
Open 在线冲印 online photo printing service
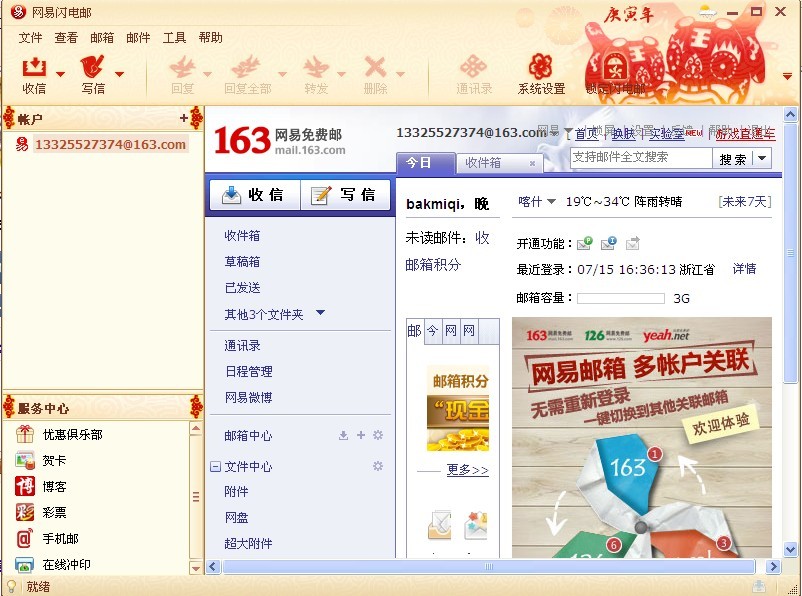click(25, 564)
